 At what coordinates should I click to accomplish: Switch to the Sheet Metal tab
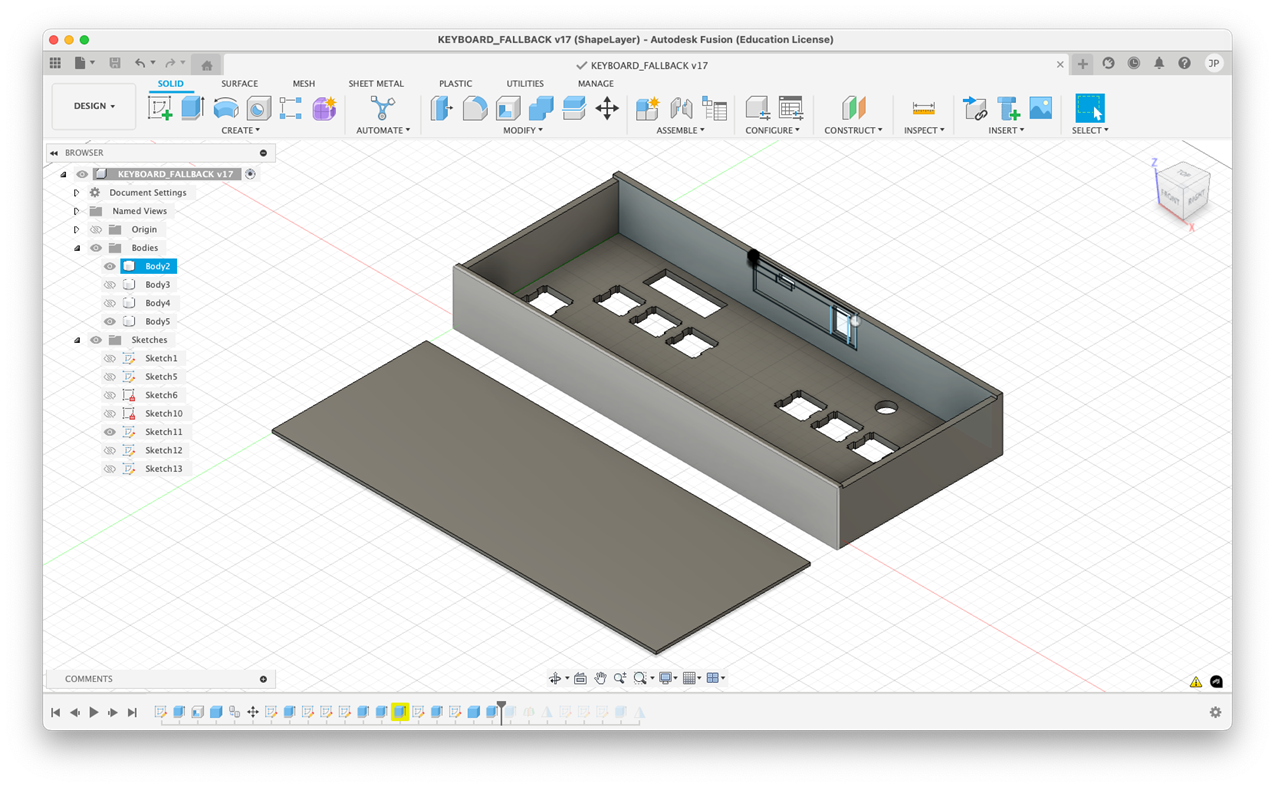376,84
